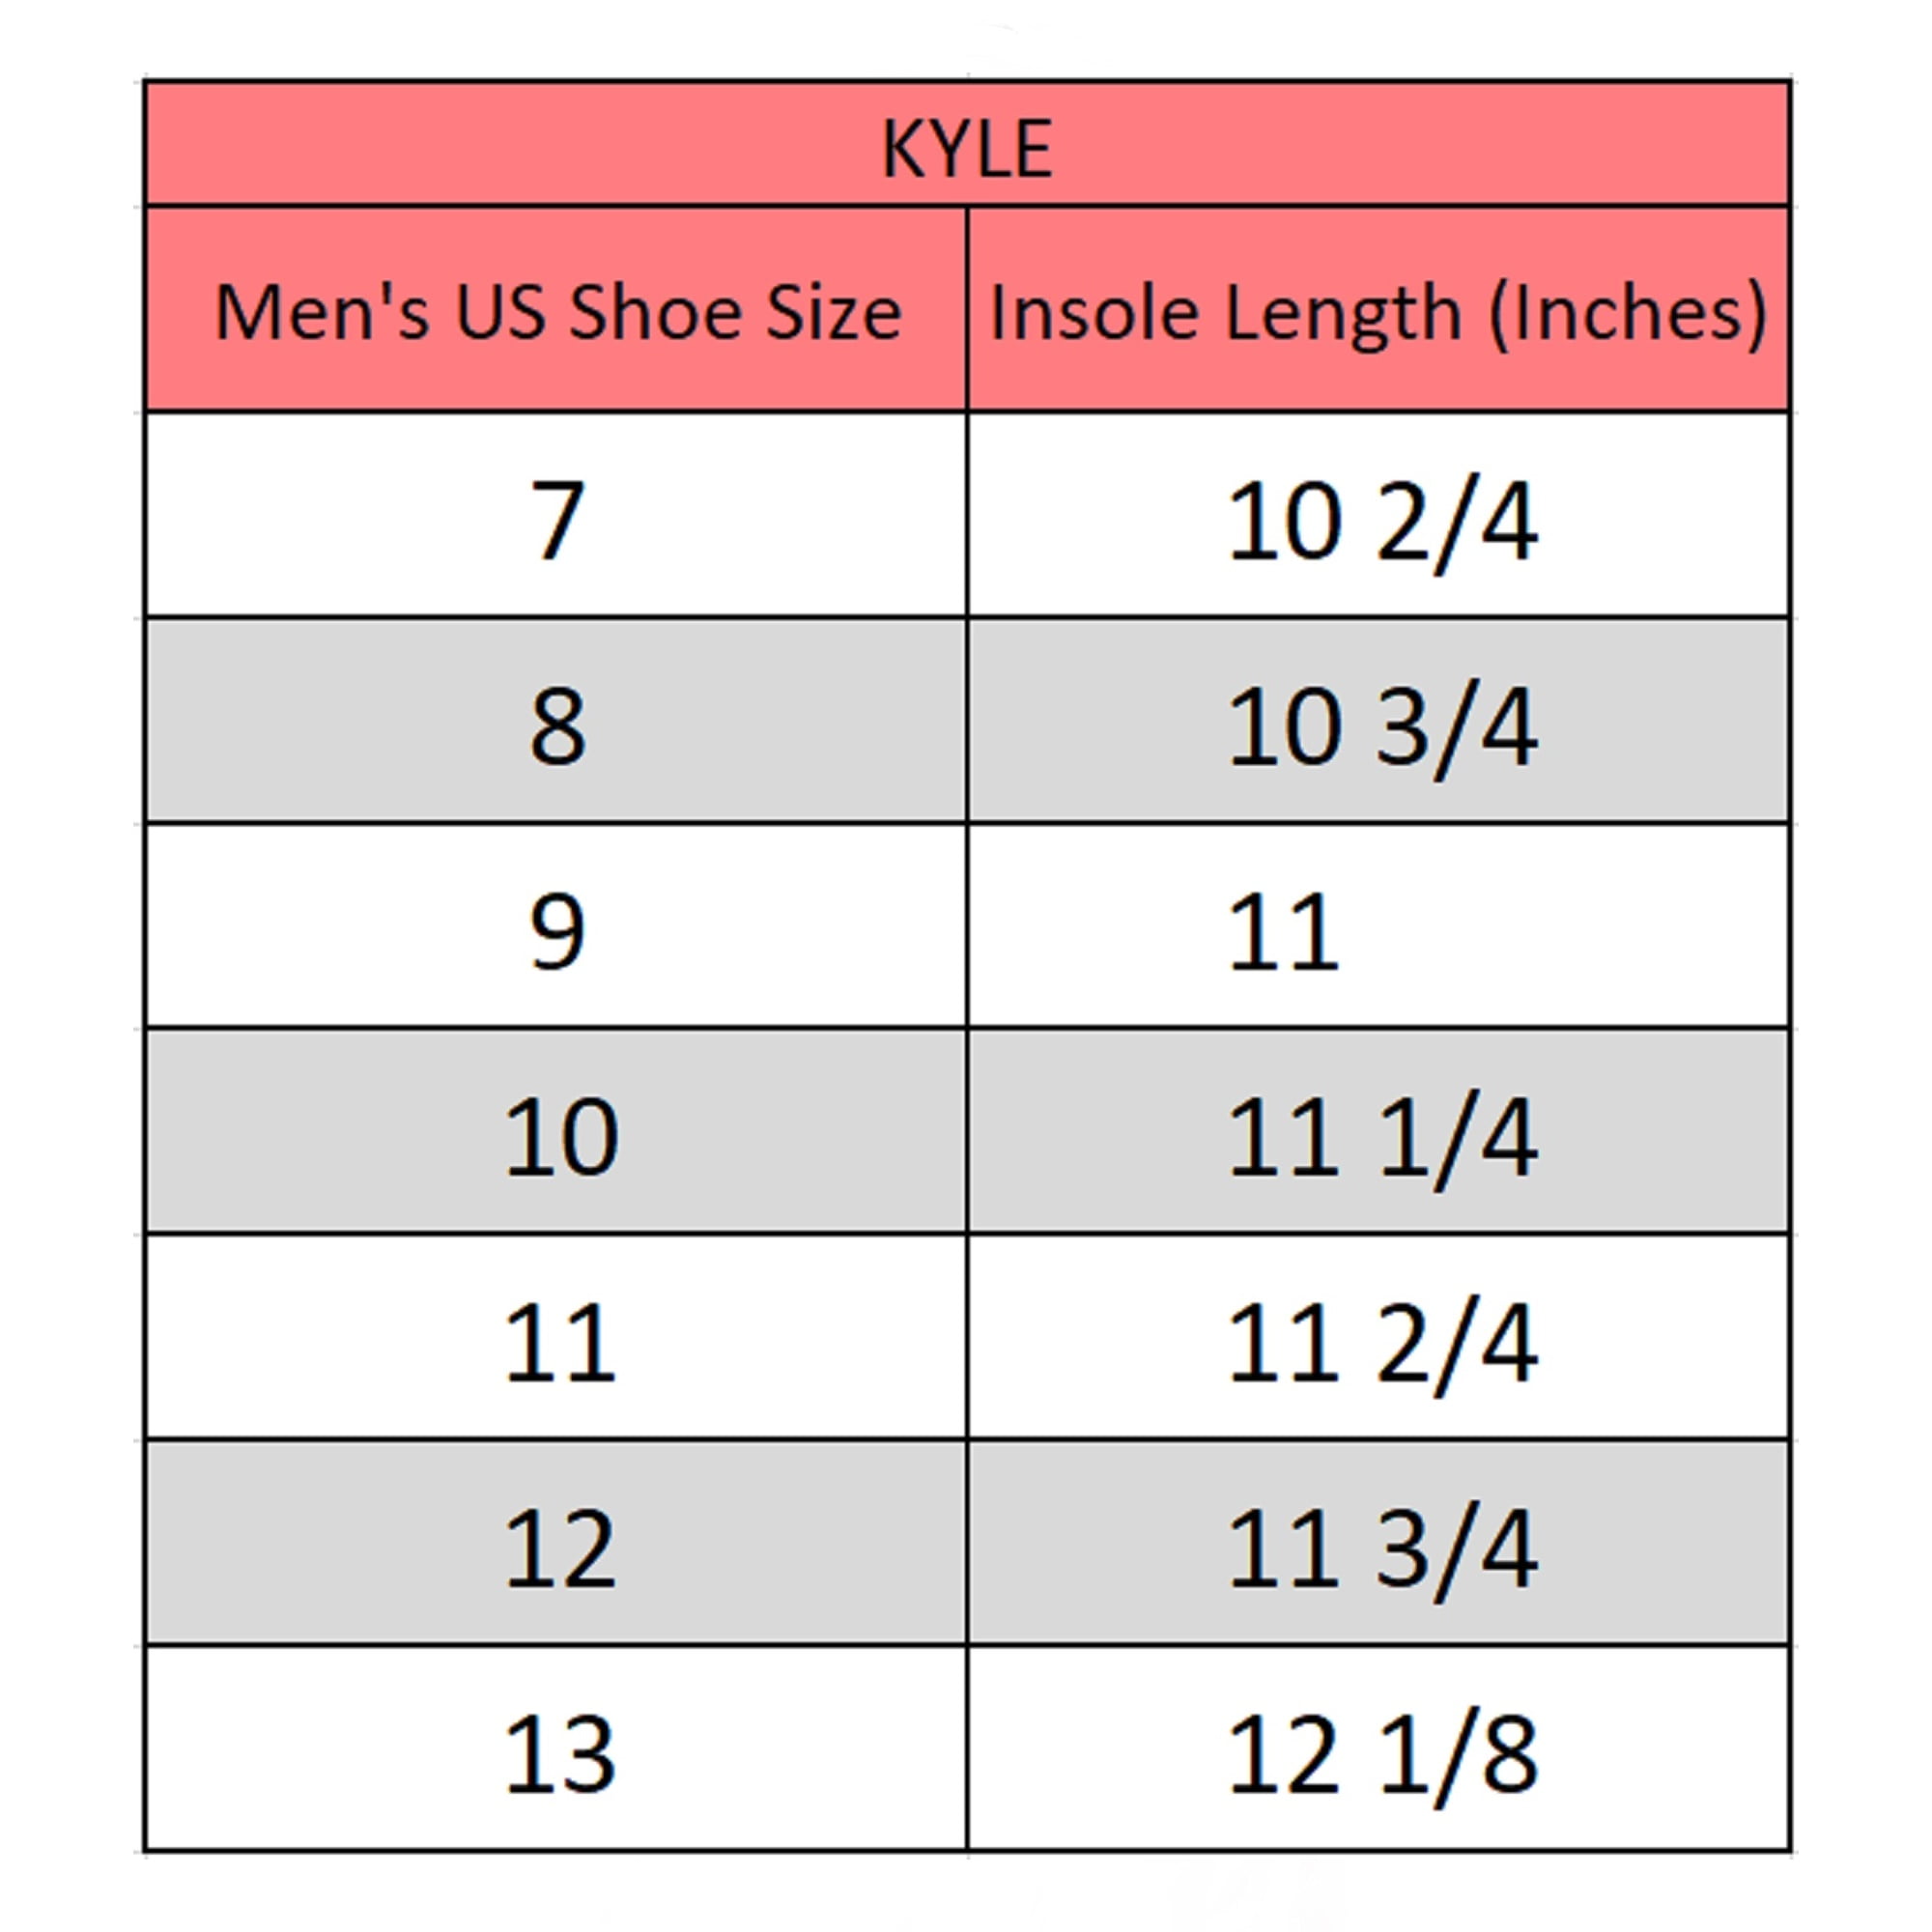This screenshot has width=1932, height=1932.
Task: Click the word "Length" in the header
Action: pos(1342,313)
